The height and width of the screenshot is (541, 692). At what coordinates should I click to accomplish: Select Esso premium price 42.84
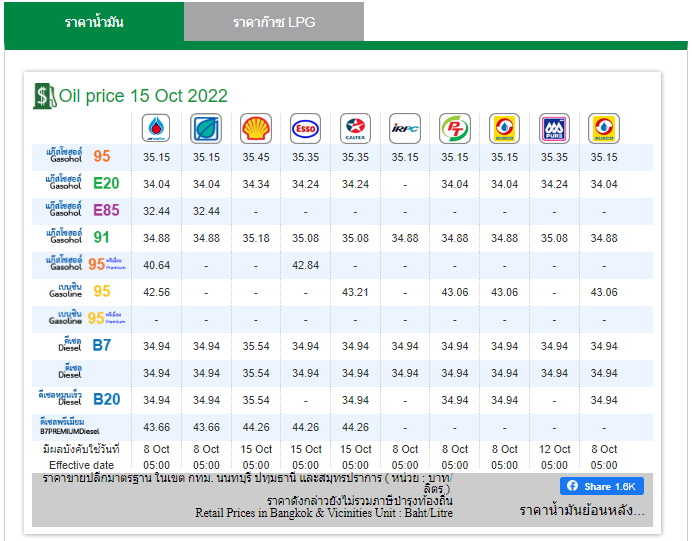pos(305,265)
